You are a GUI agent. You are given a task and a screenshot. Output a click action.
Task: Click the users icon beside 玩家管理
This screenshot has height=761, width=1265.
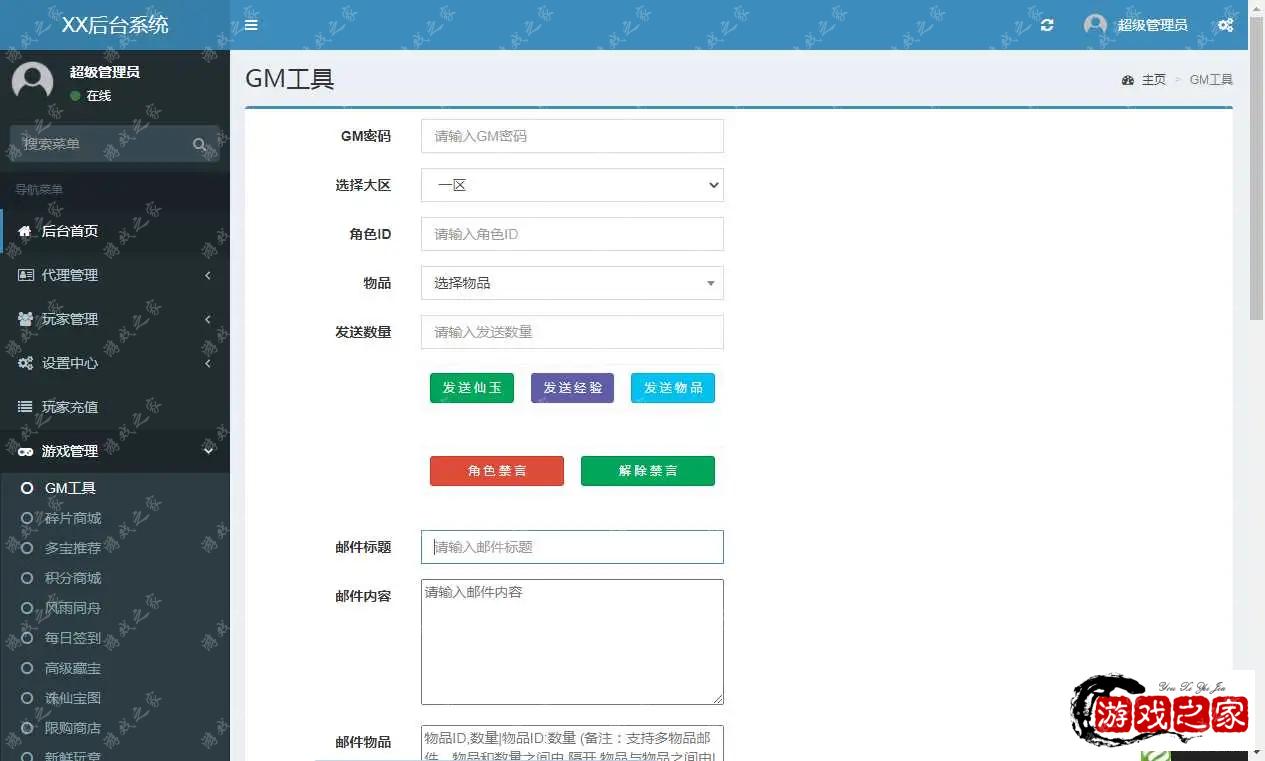coord(26,319)
